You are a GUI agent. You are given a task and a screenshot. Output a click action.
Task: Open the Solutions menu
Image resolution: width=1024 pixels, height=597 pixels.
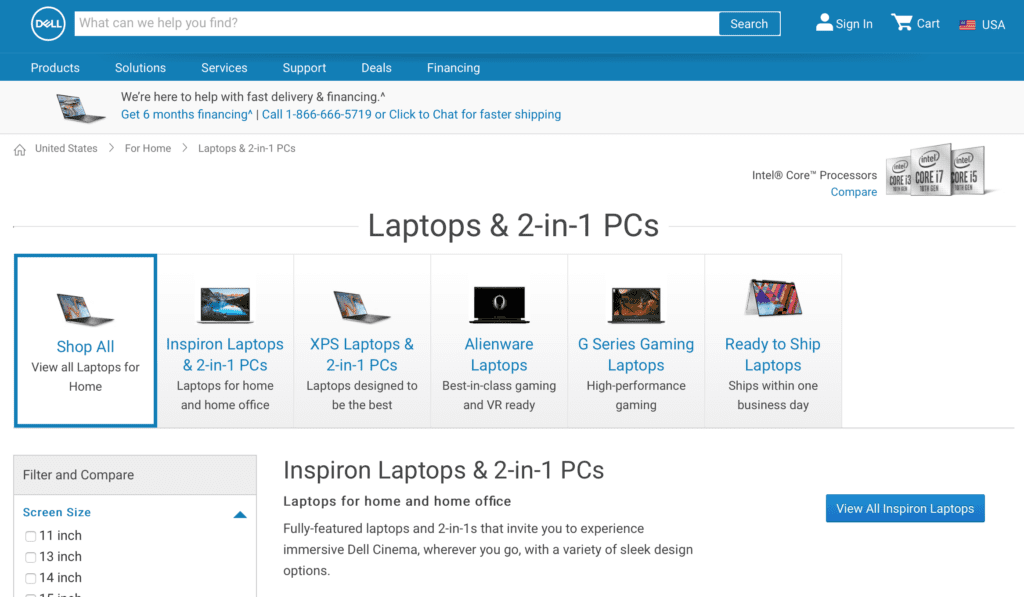[x=140, y=68]
